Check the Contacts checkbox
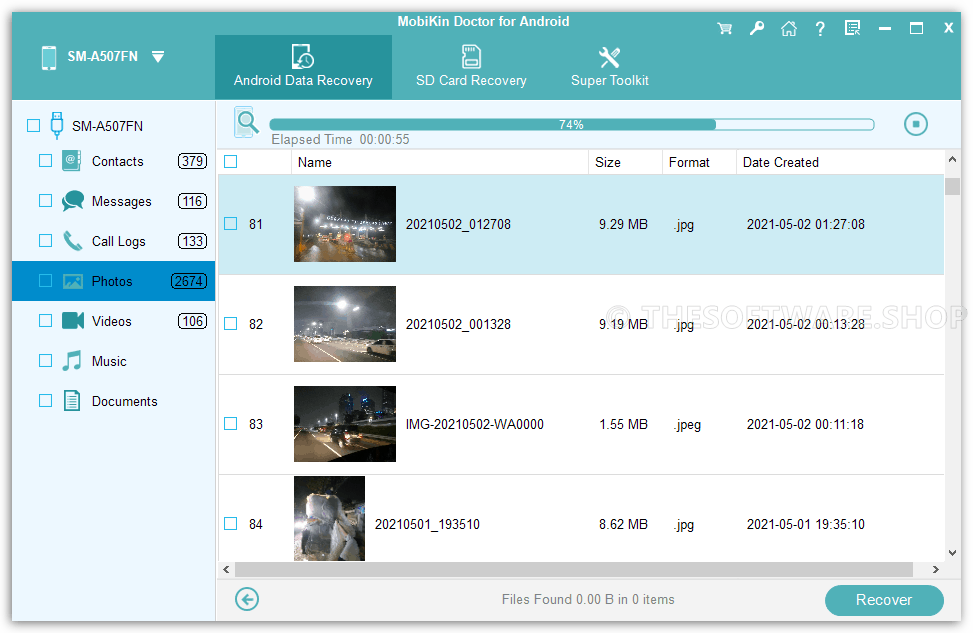This screenshot has width=973, height=633. tap(45, 161)
